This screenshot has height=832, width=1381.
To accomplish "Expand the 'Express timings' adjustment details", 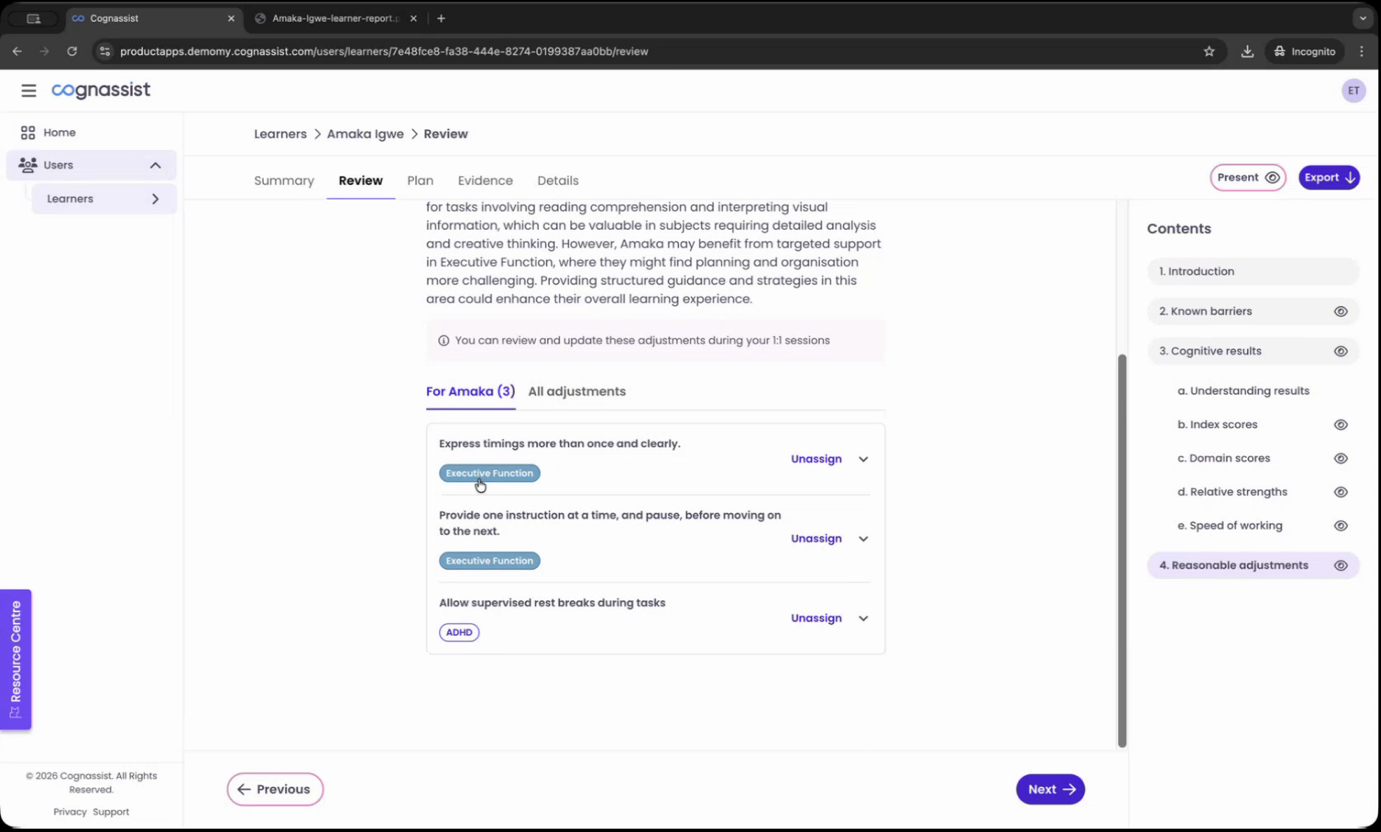I will pyautogui.click(x=863, y=459).
